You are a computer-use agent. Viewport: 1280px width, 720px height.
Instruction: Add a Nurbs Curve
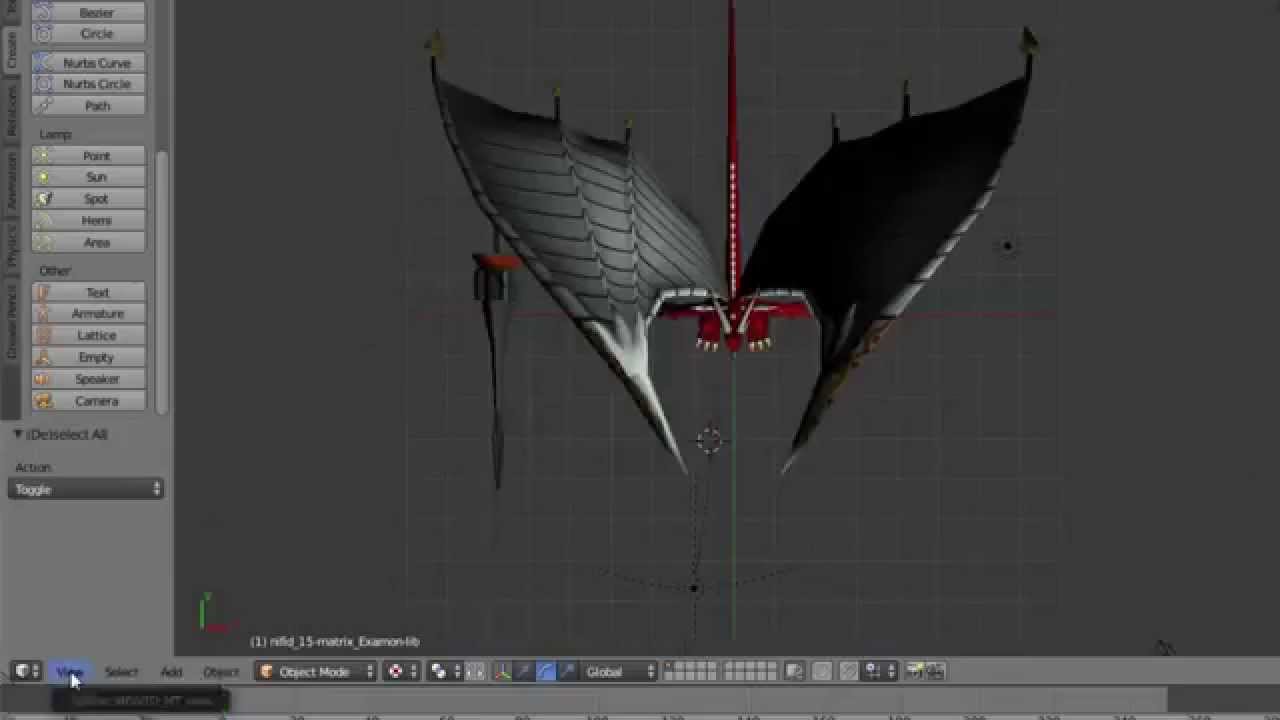[x=89, y=63]
